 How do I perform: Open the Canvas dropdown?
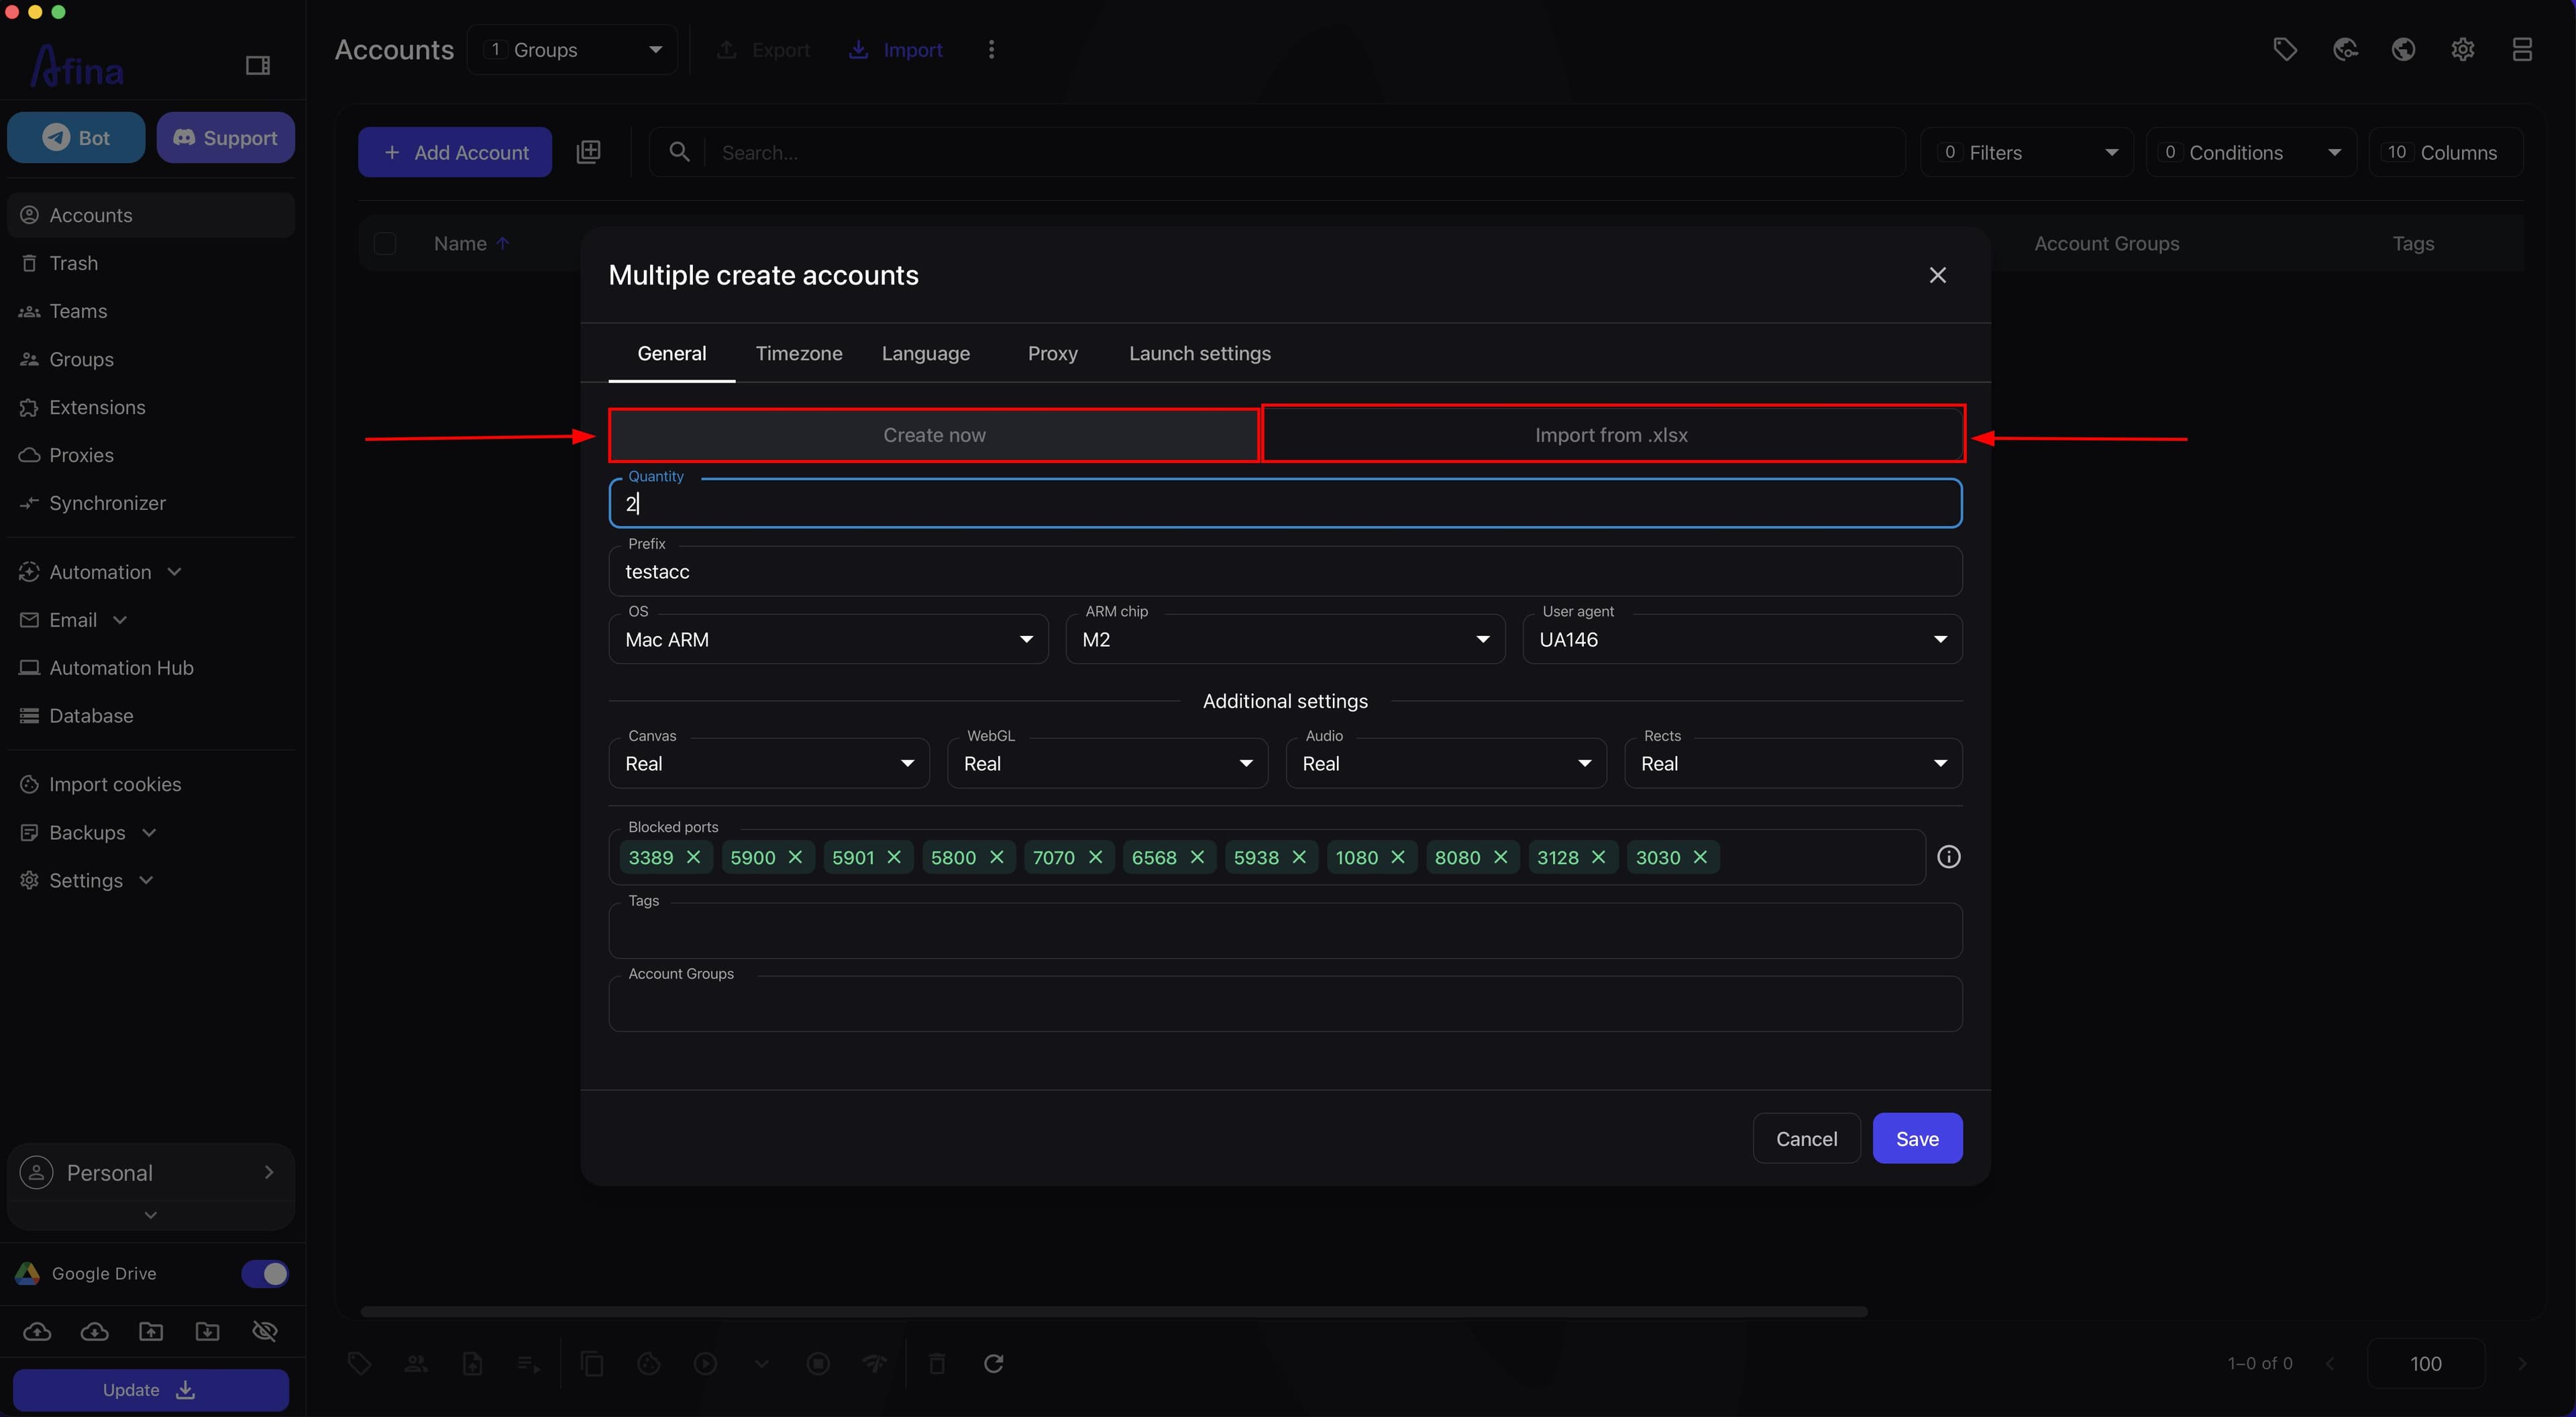[769, 763]
